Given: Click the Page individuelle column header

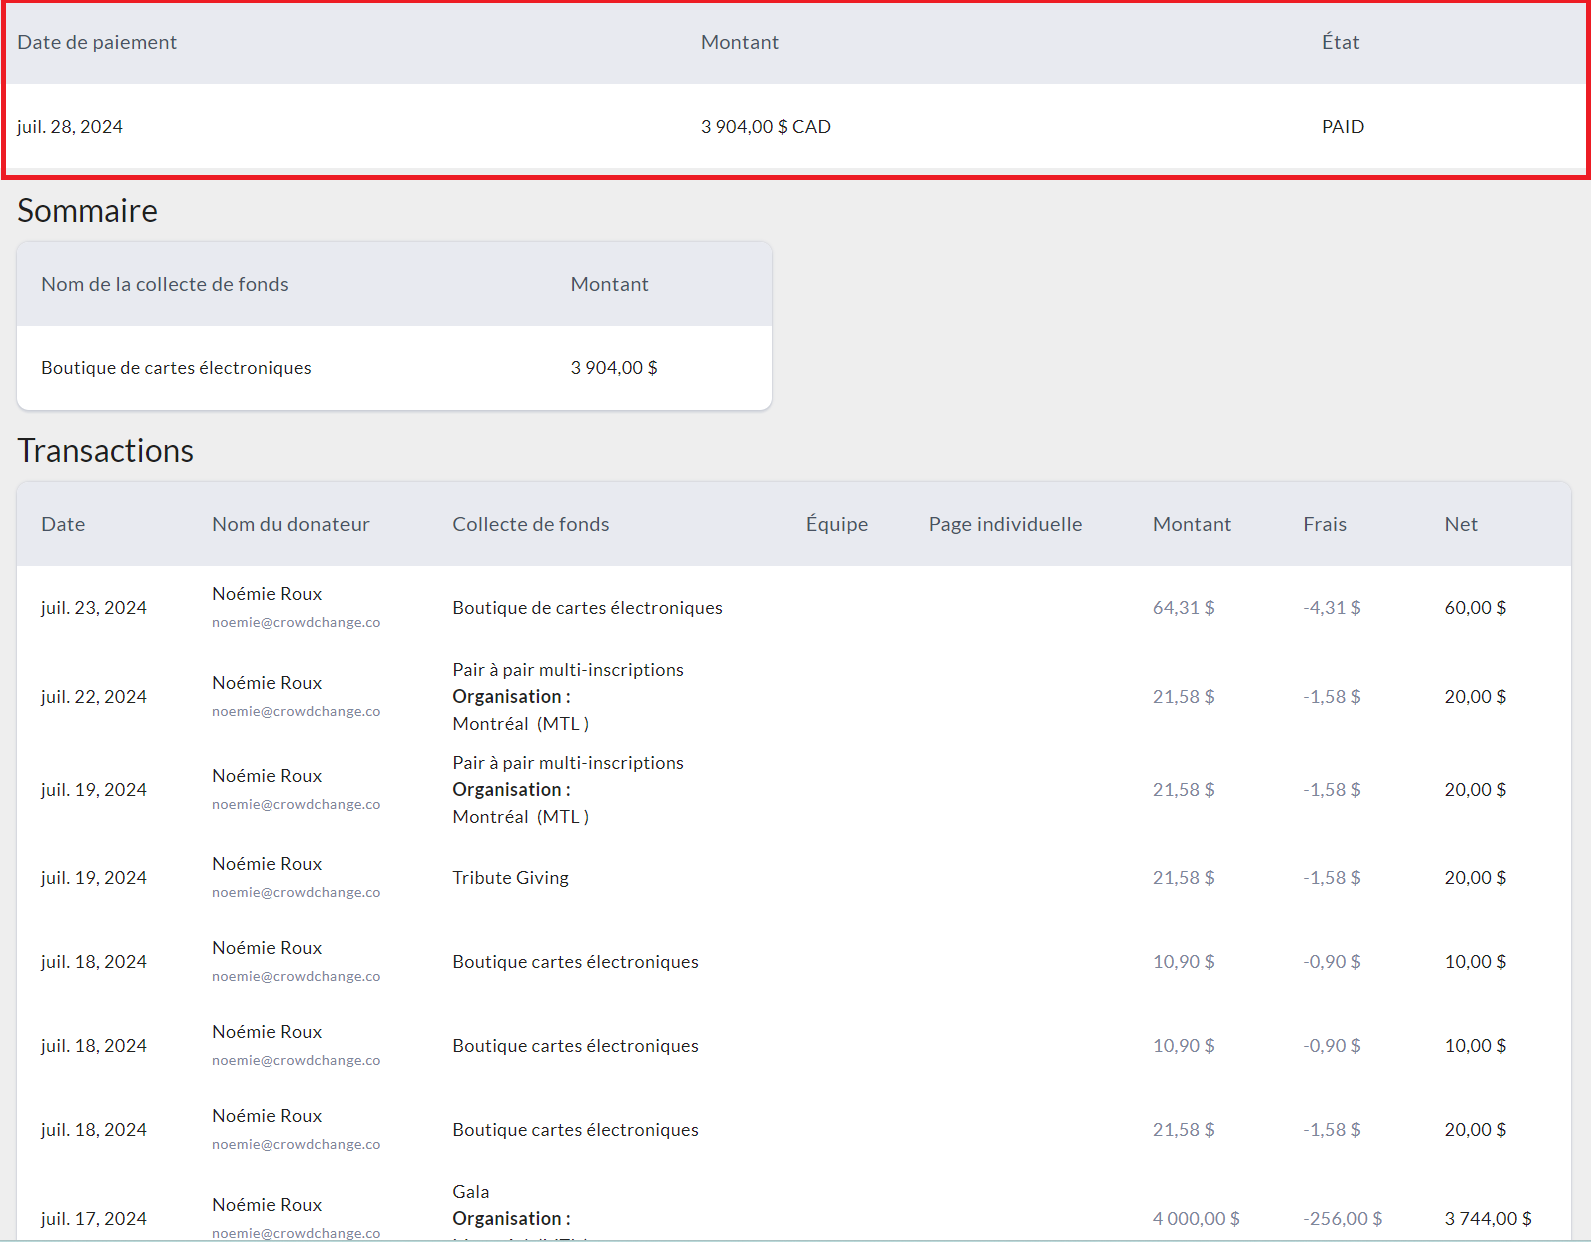Looking at the screenshot, I should coord(1005,524).
